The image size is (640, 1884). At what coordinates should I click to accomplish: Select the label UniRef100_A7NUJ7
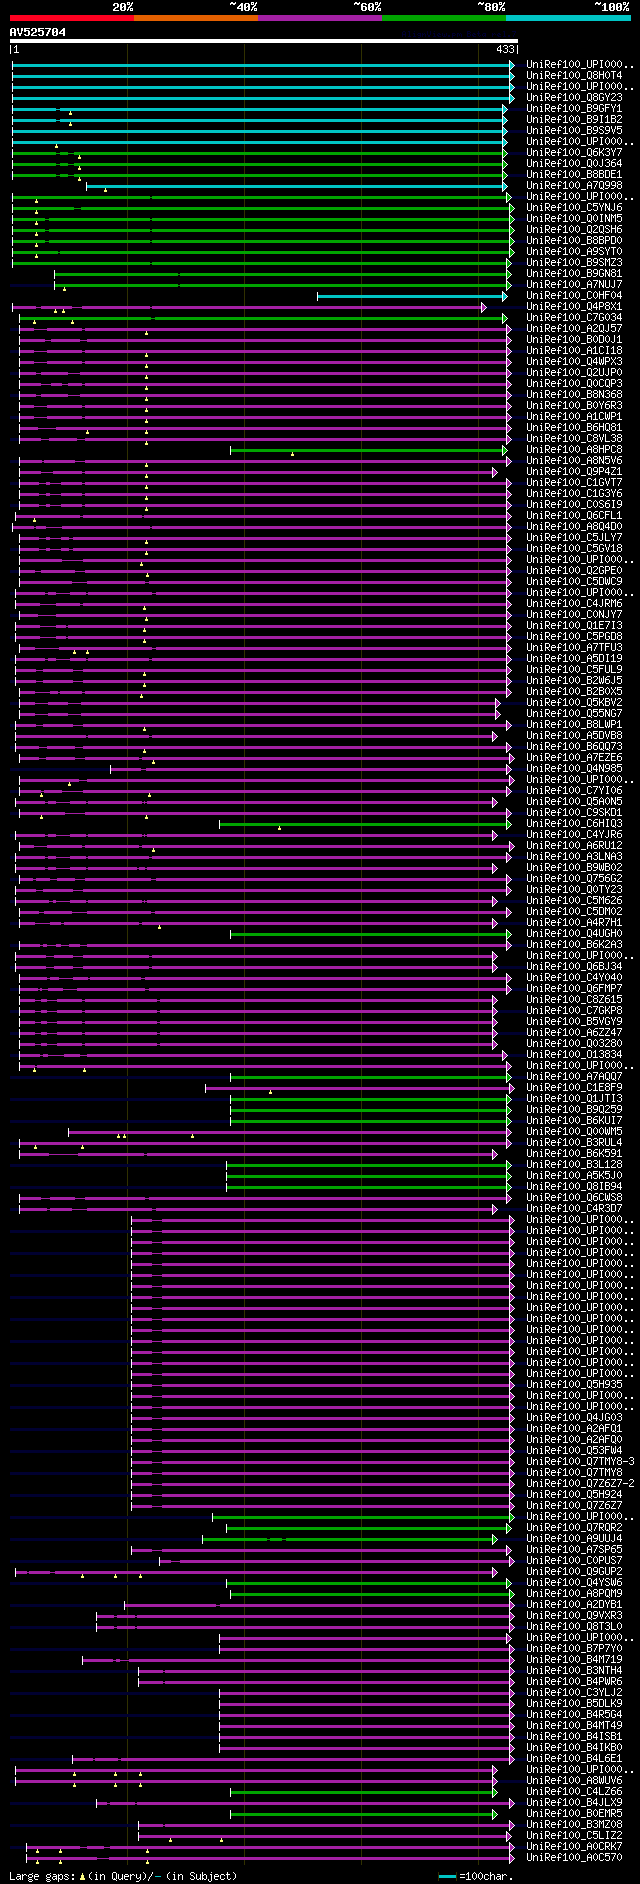click(574, 284)
